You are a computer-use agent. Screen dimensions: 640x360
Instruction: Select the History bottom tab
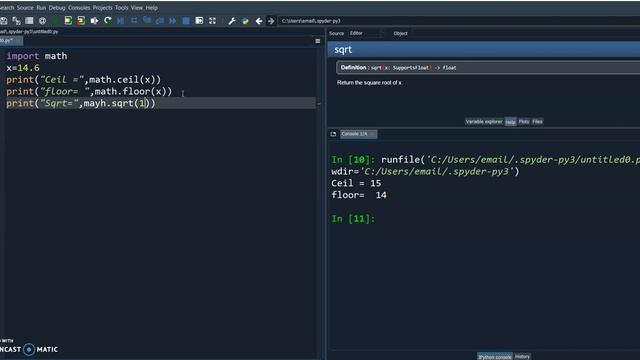point(522,357)
